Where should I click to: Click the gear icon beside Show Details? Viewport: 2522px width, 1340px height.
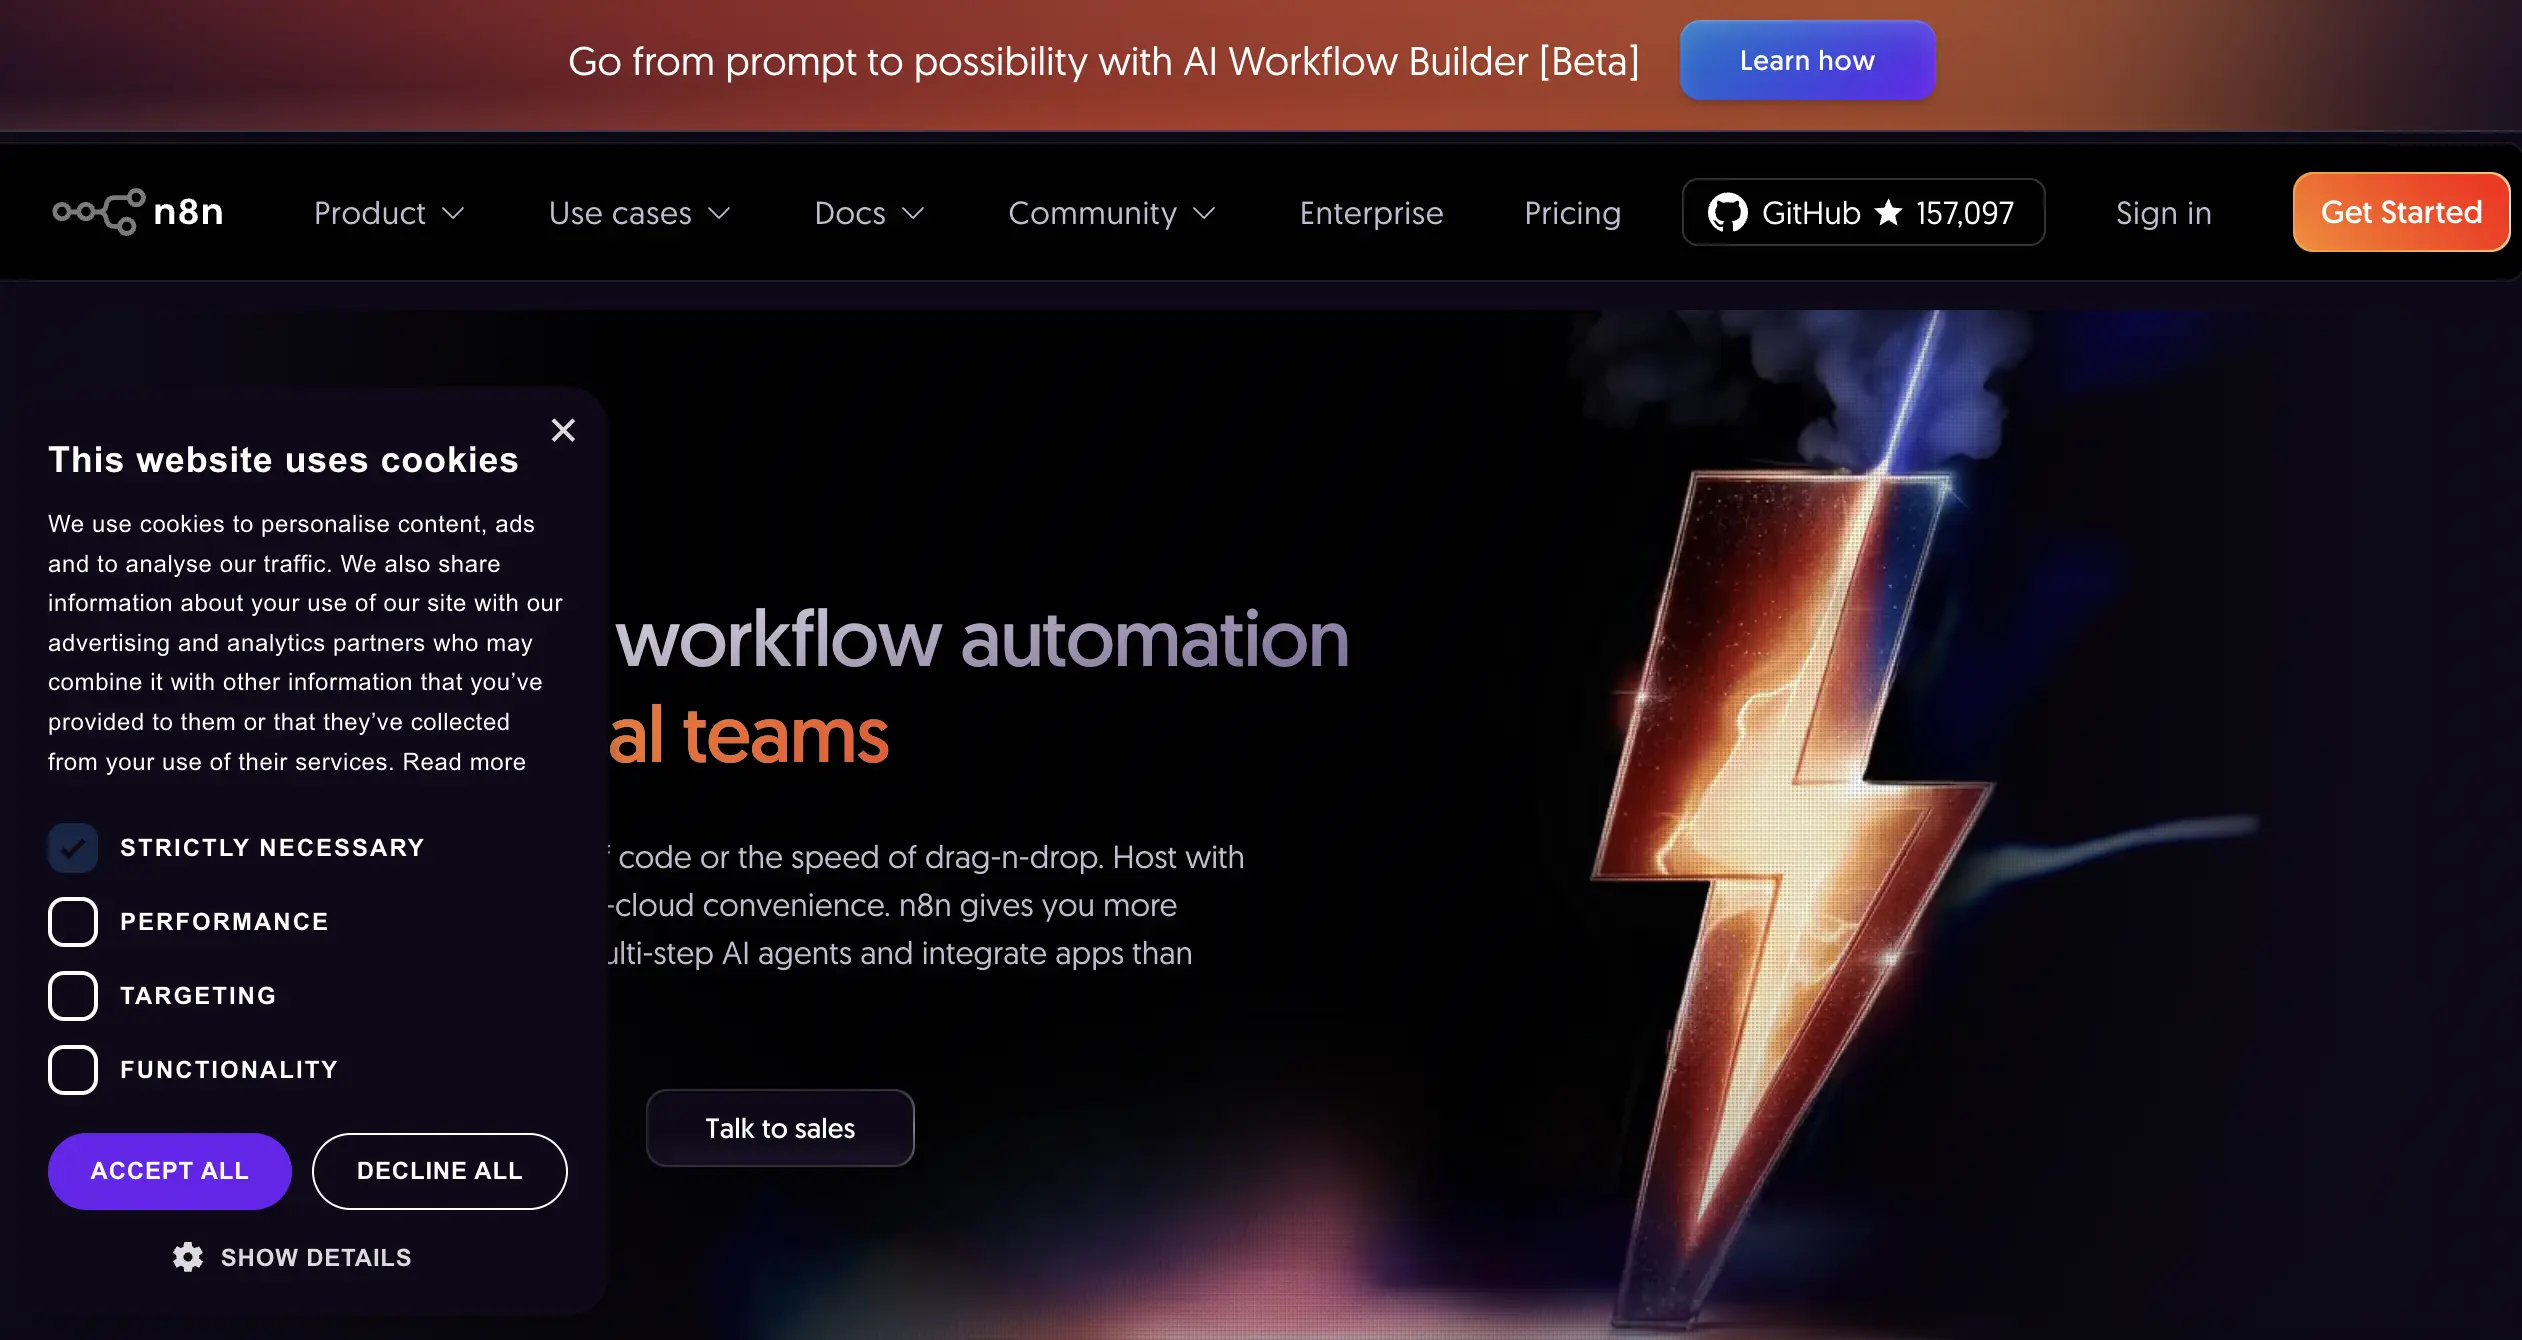coord(188,1257)
